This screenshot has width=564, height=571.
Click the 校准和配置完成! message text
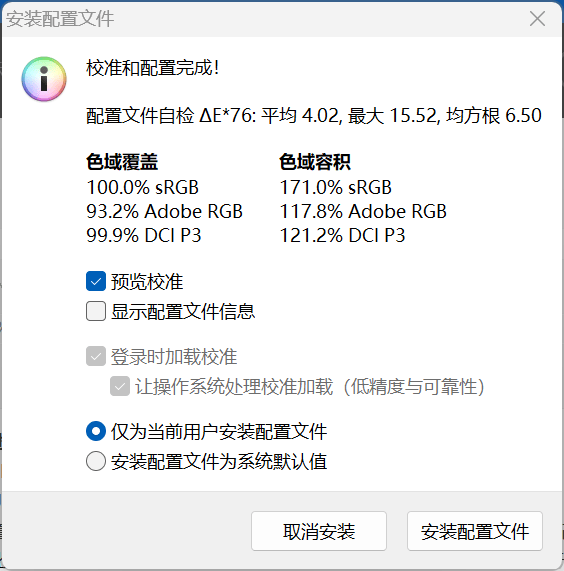(153, 68)
